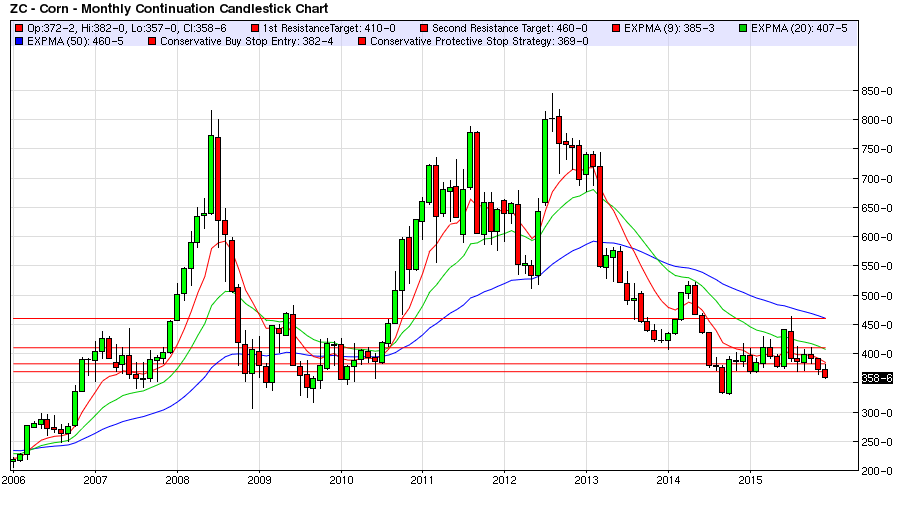Viewport: 900px width, 511px height.
Task: Click the 400-0 price axis label
Action: coord(876,354)
